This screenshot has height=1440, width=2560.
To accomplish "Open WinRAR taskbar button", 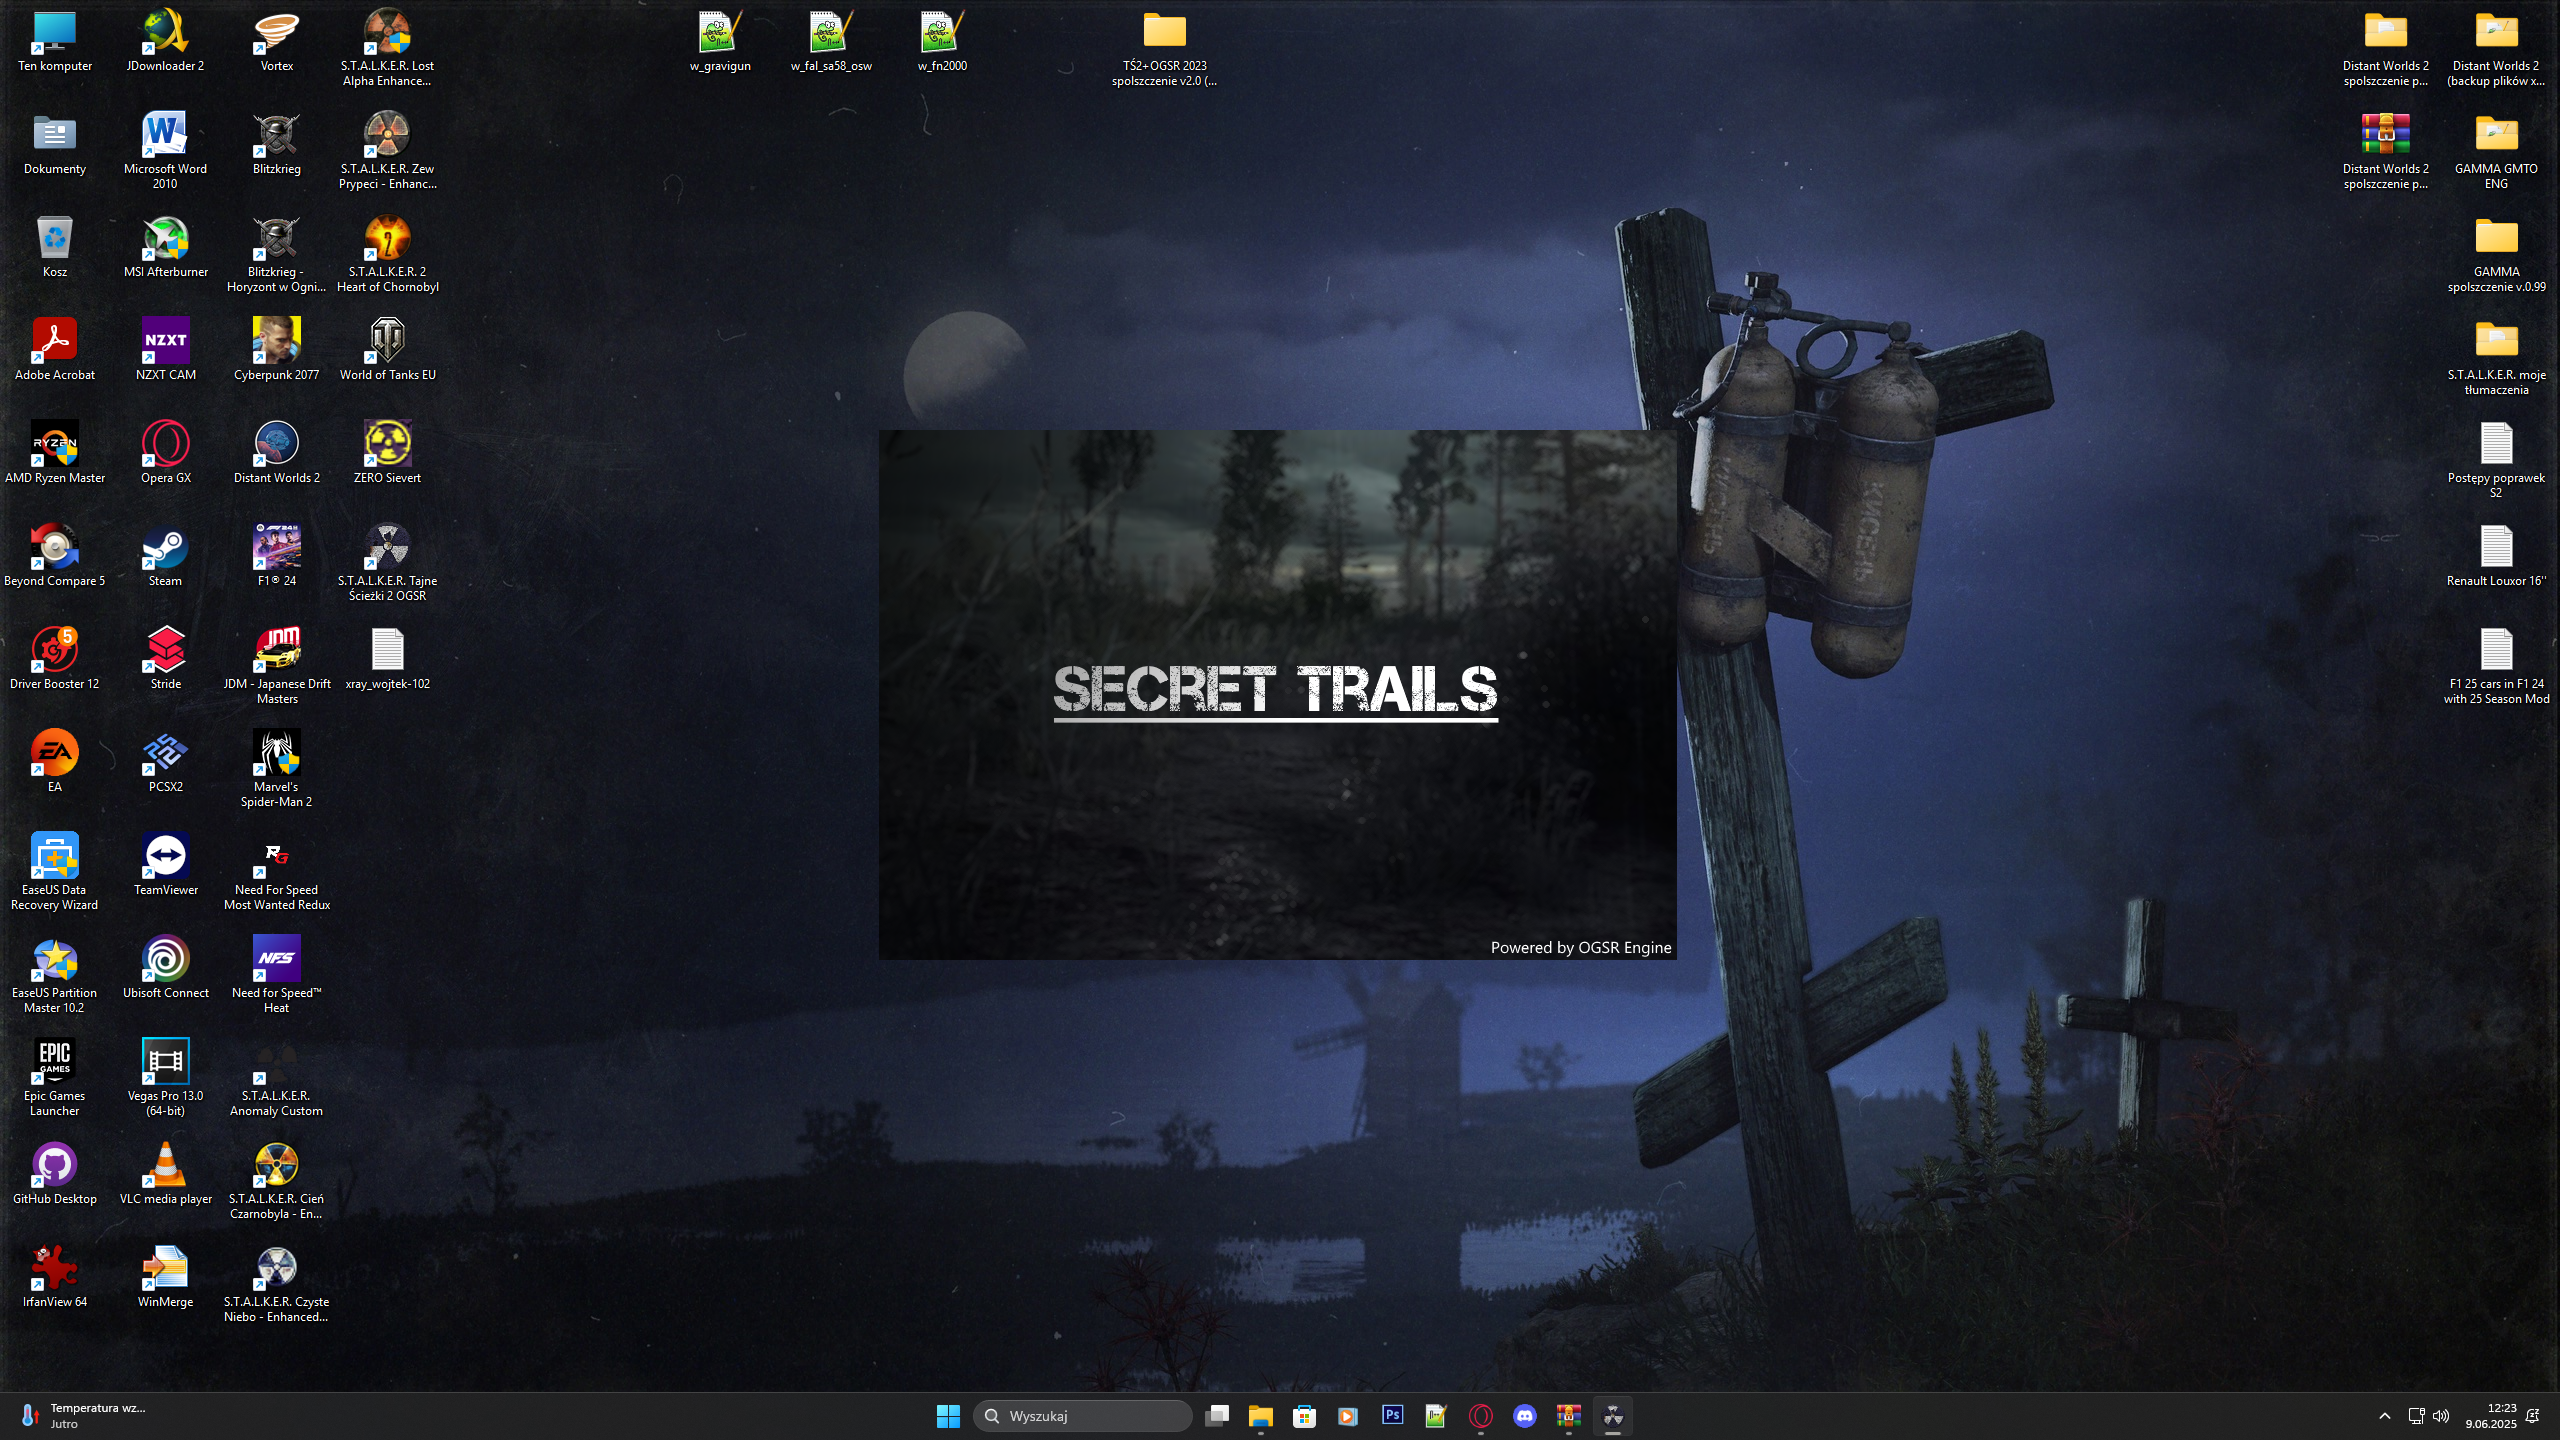I will (1568, 1416).
